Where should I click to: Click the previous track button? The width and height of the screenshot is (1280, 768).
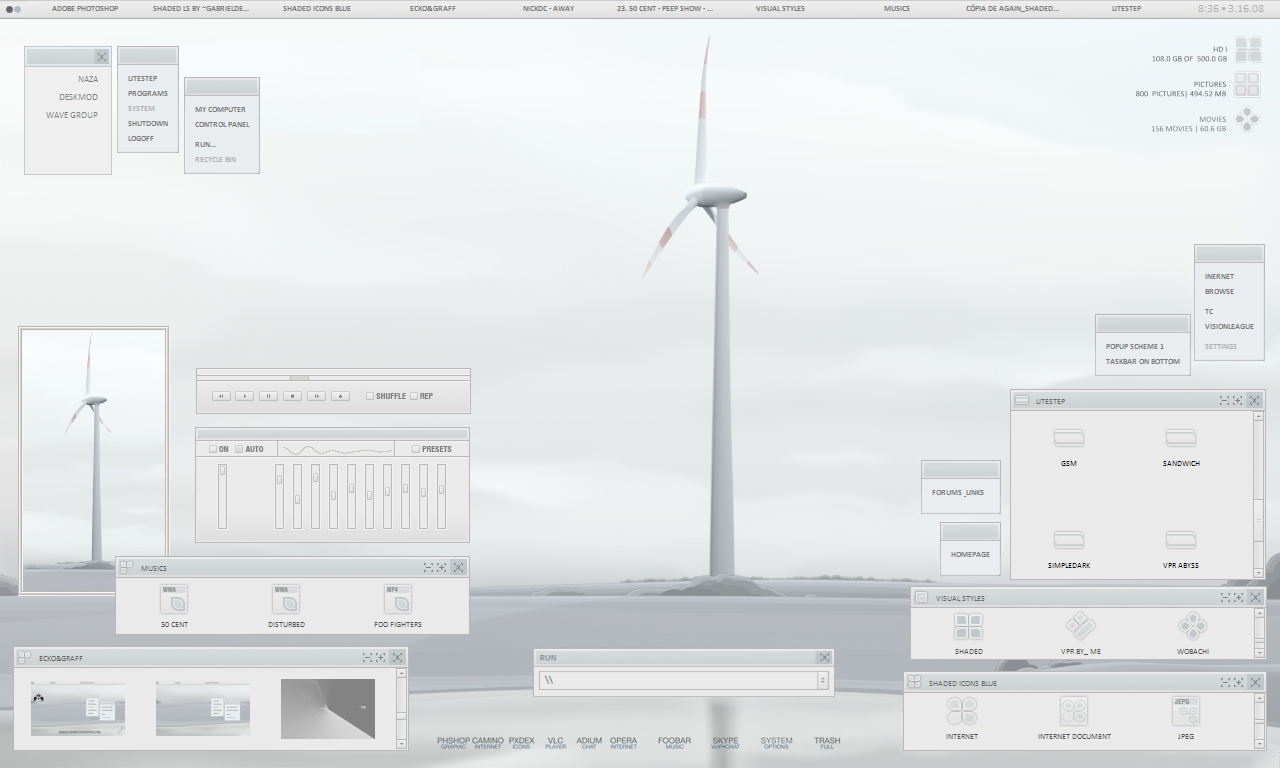point(221,396)
